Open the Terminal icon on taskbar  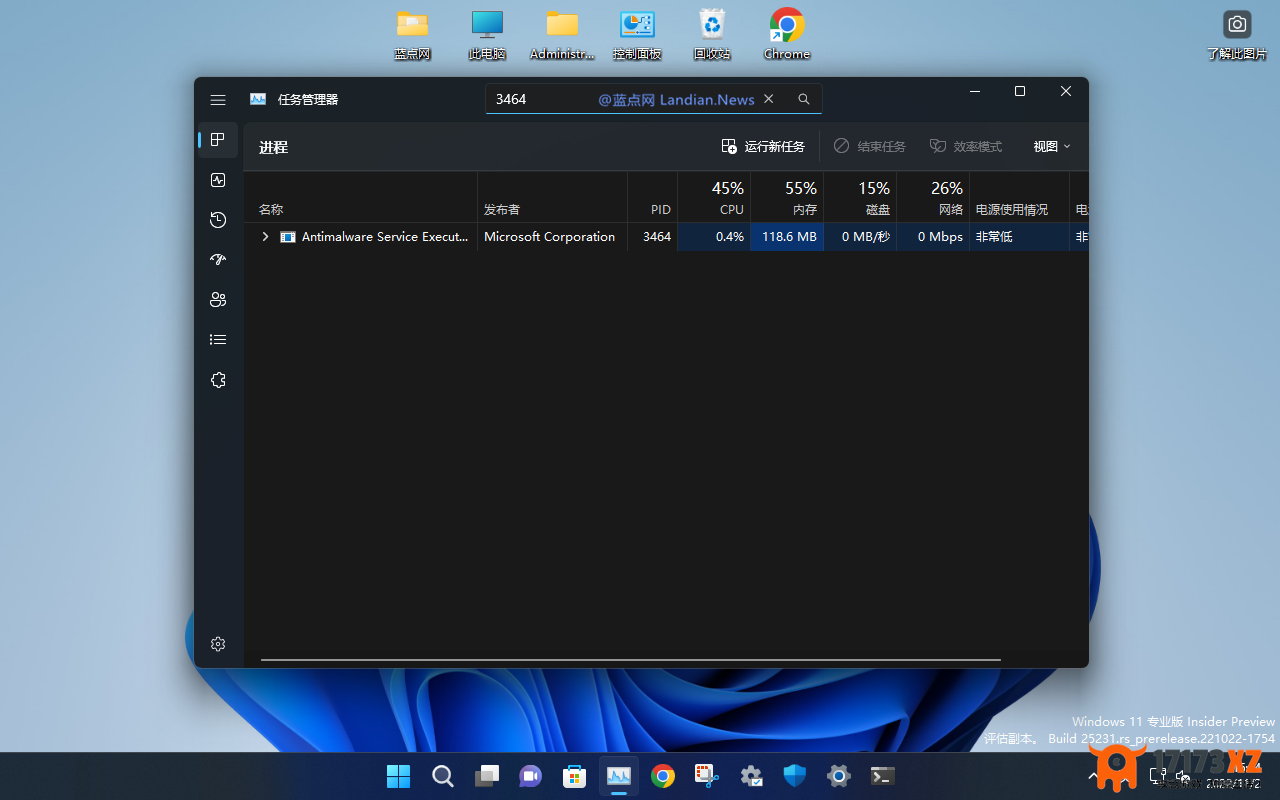click(882, 776)
